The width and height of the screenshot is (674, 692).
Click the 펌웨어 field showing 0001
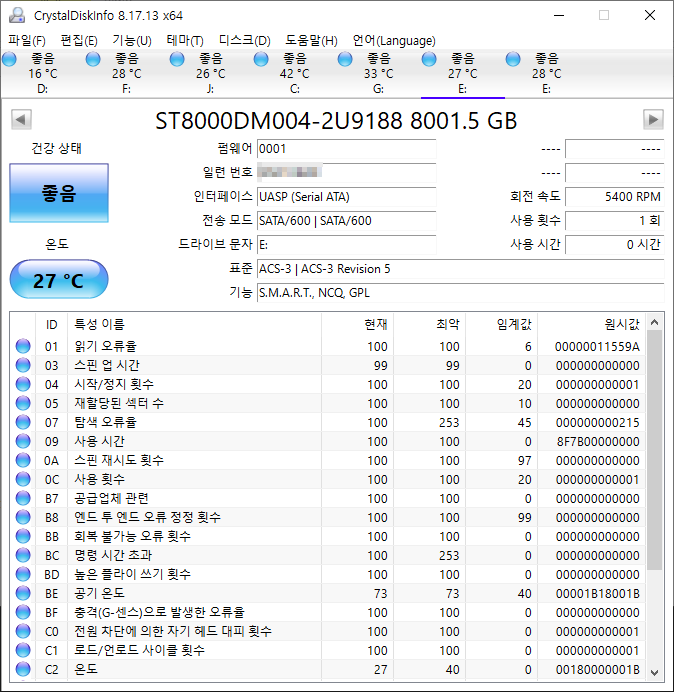tap(346, 149)
